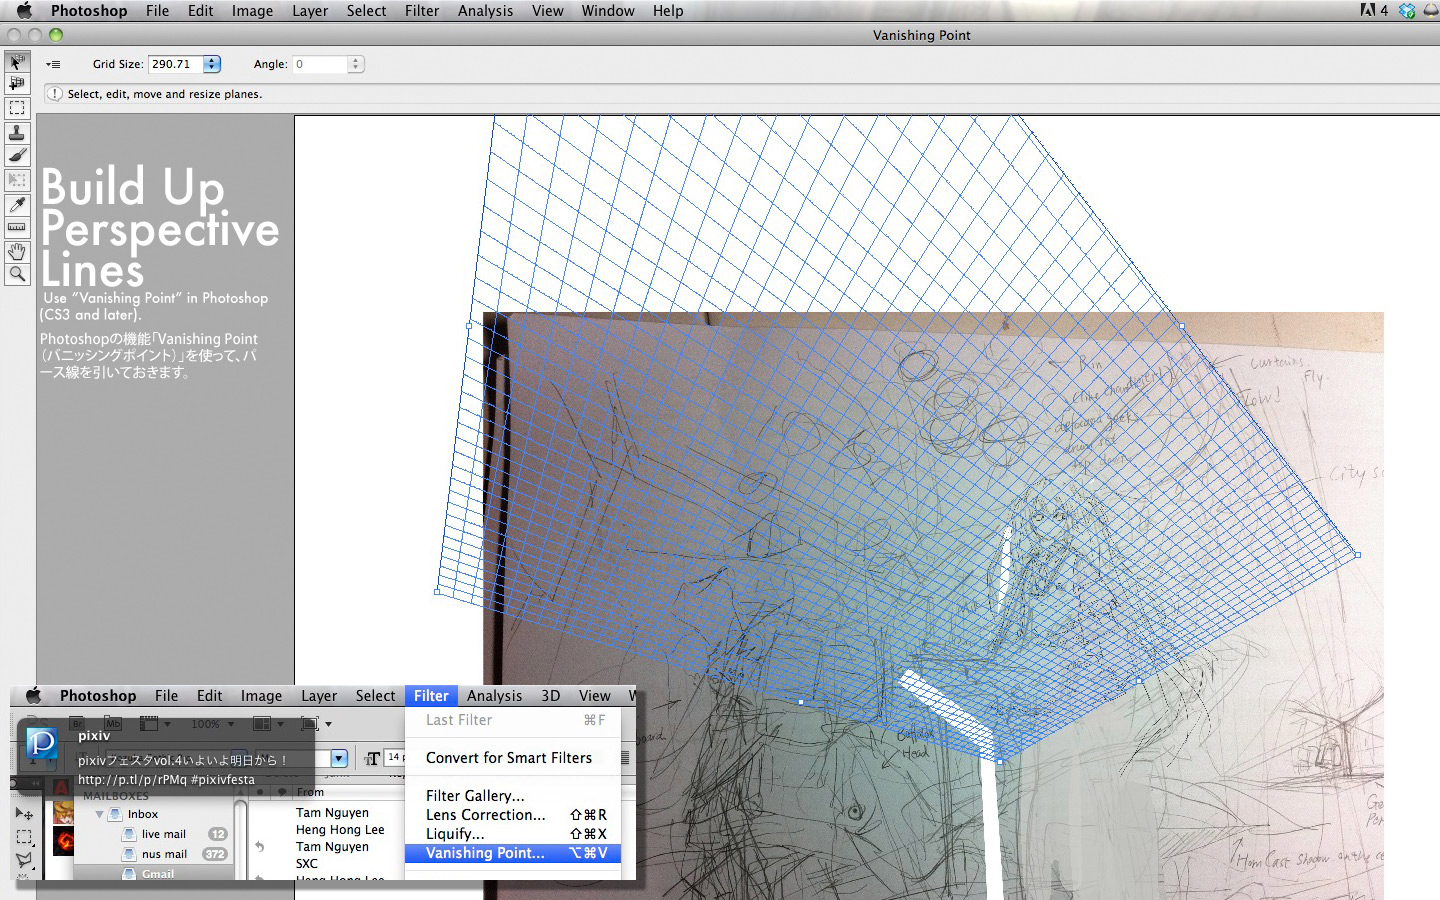Pick the Brush tool
The width and height of the screenshot is (1440, 900).
click(17, 156)
